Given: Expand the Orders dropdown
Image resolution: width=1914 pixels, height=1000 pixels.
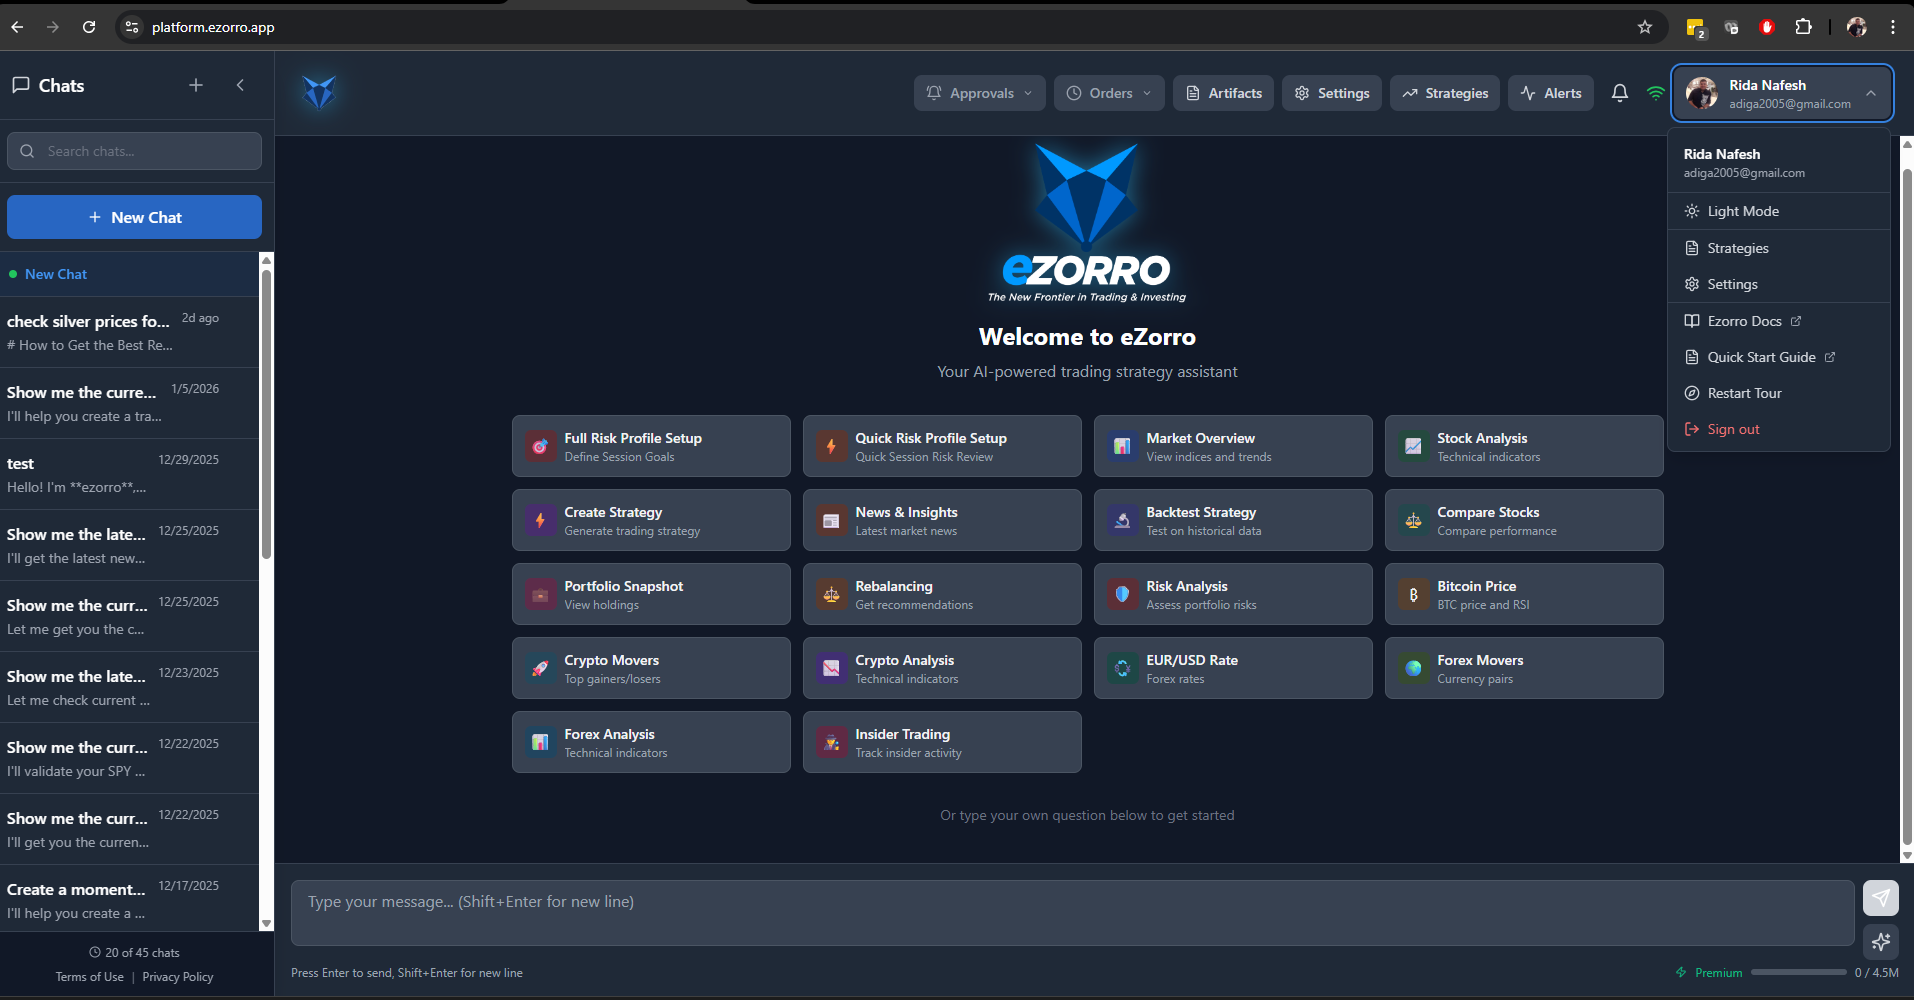Looking at the screenshot, I should (x=1109, y=93).
